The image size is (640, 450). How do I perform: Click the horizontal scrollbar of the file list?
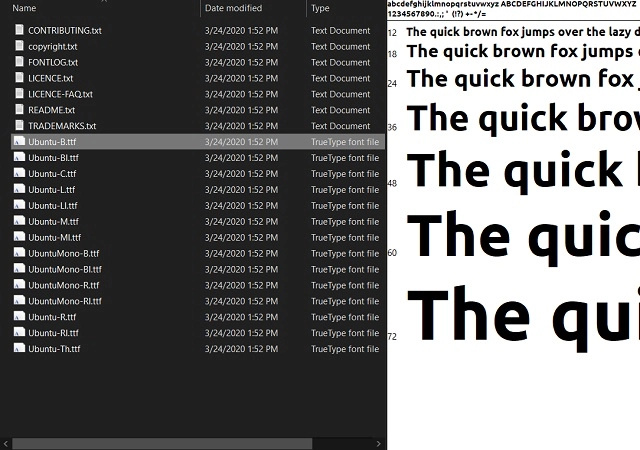point(162,443)
